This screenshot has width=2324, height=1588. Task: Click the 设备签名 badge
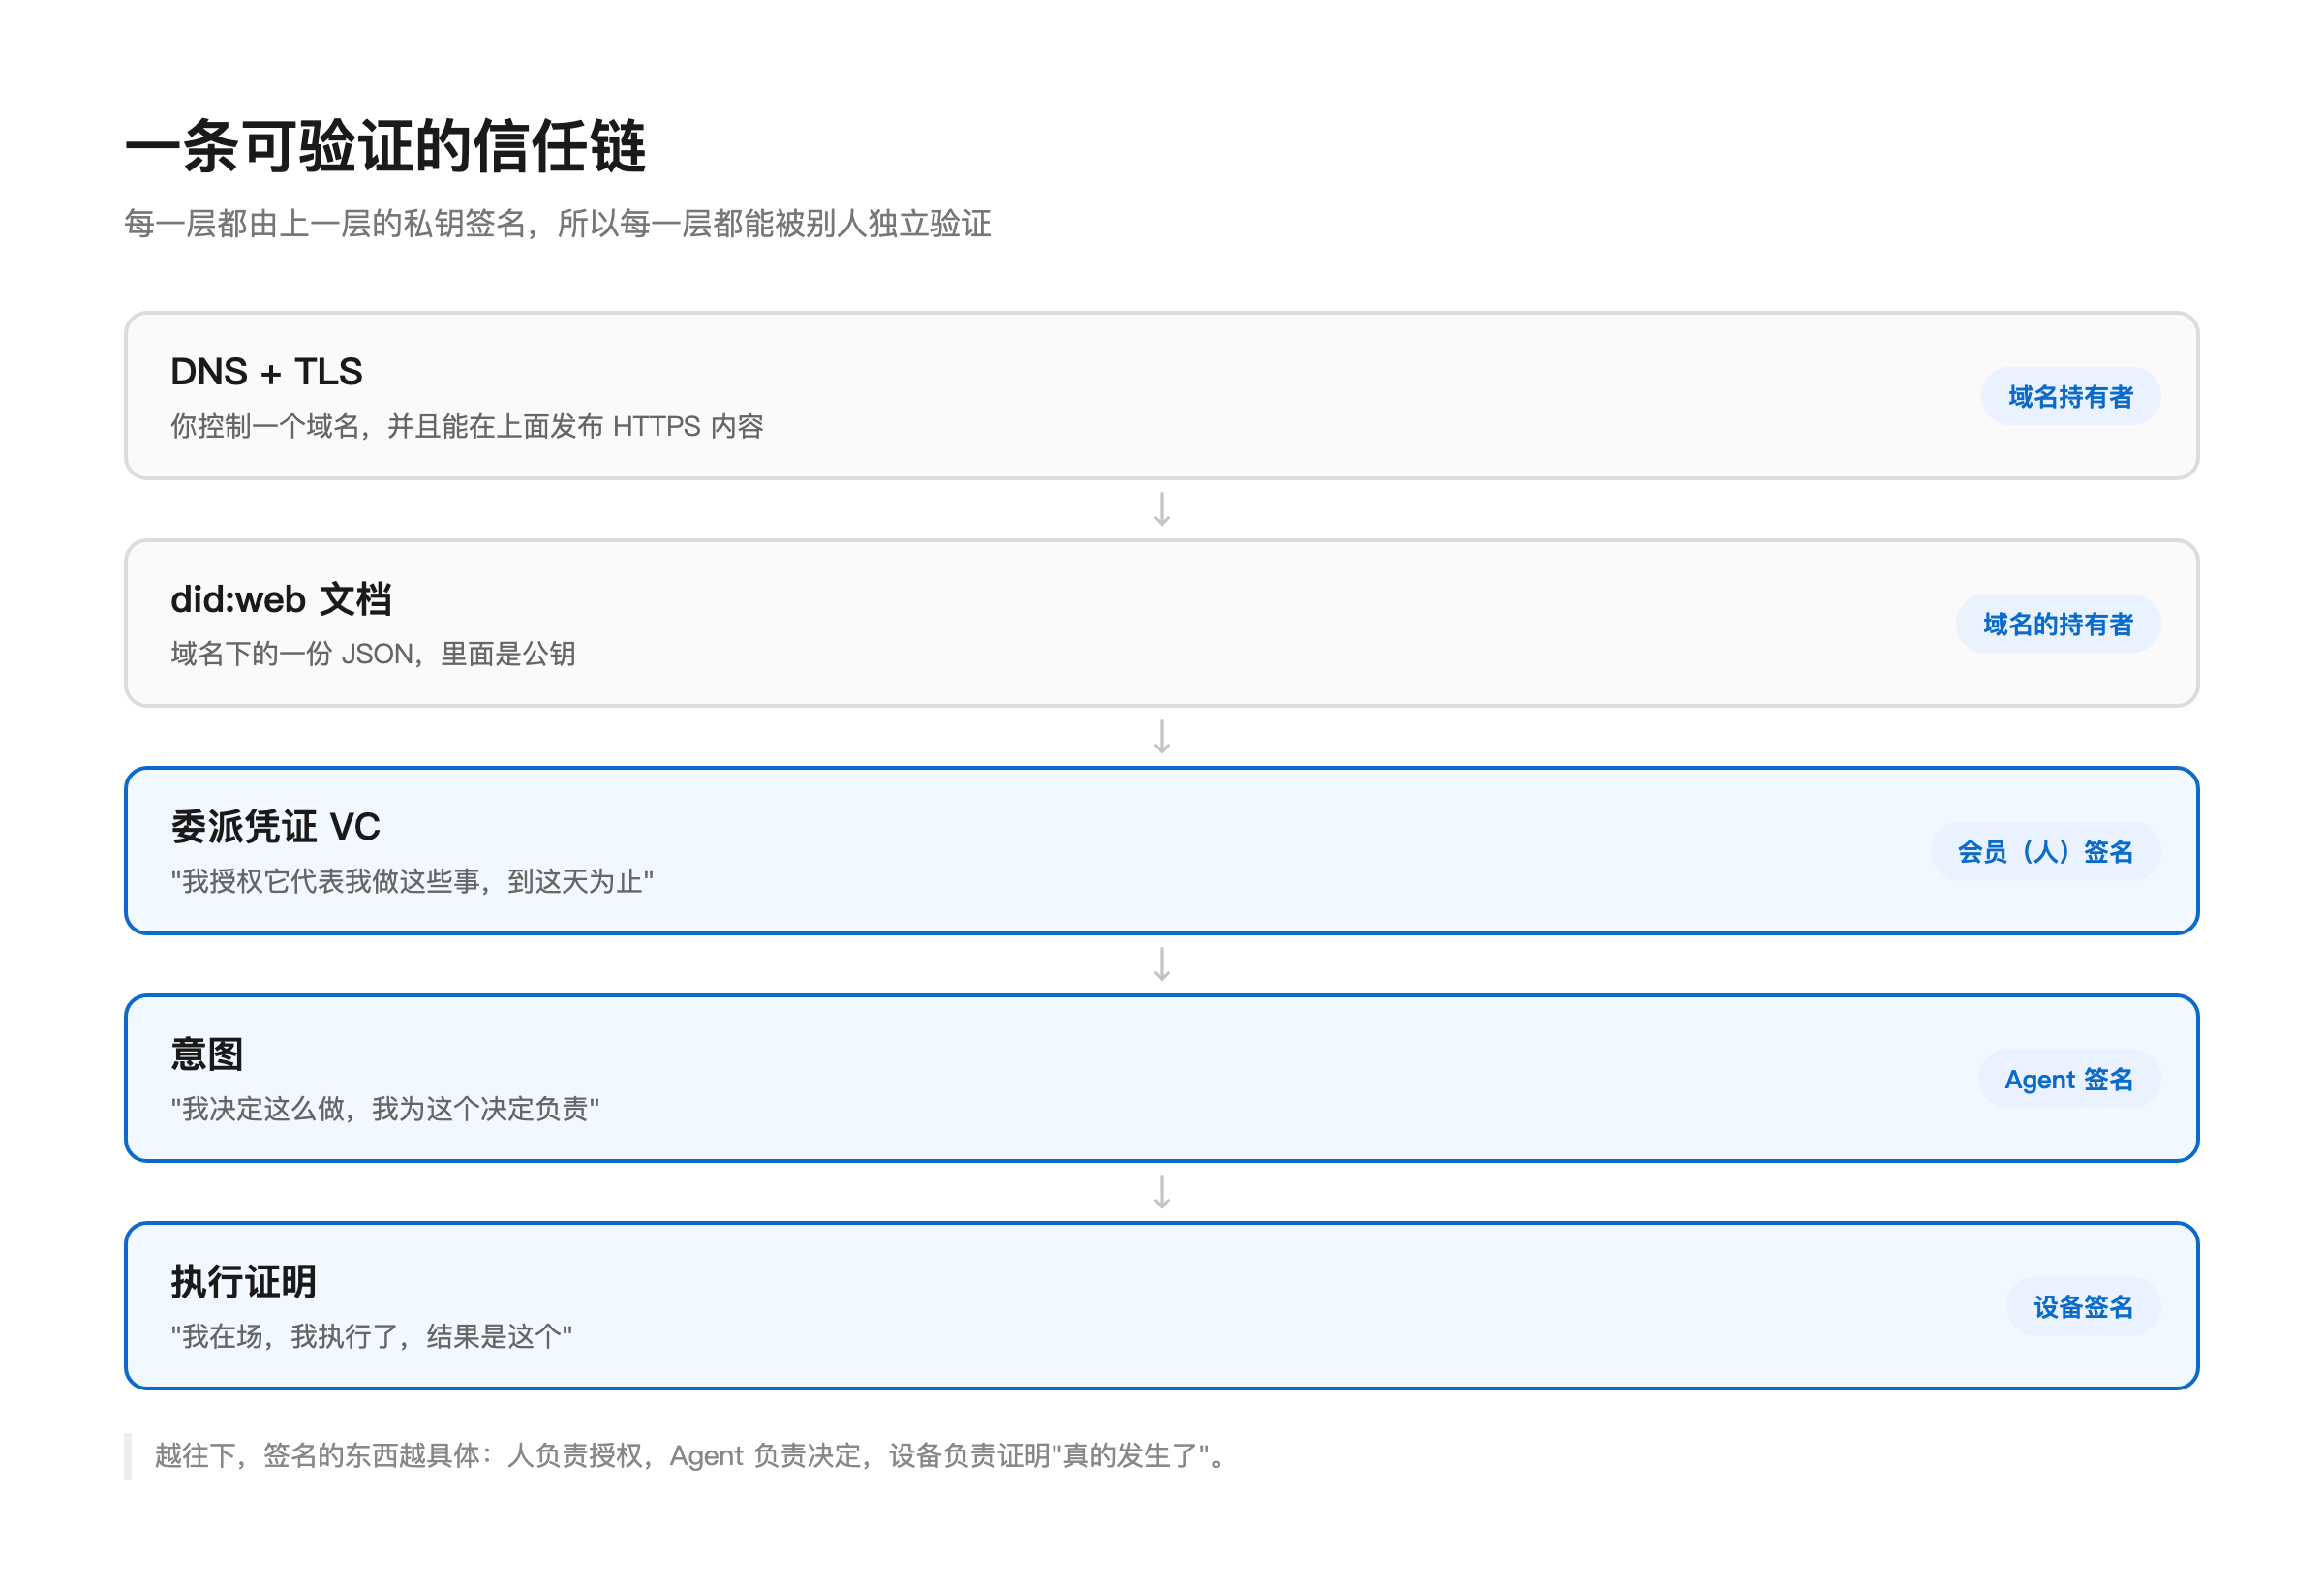(2082, 1306)
